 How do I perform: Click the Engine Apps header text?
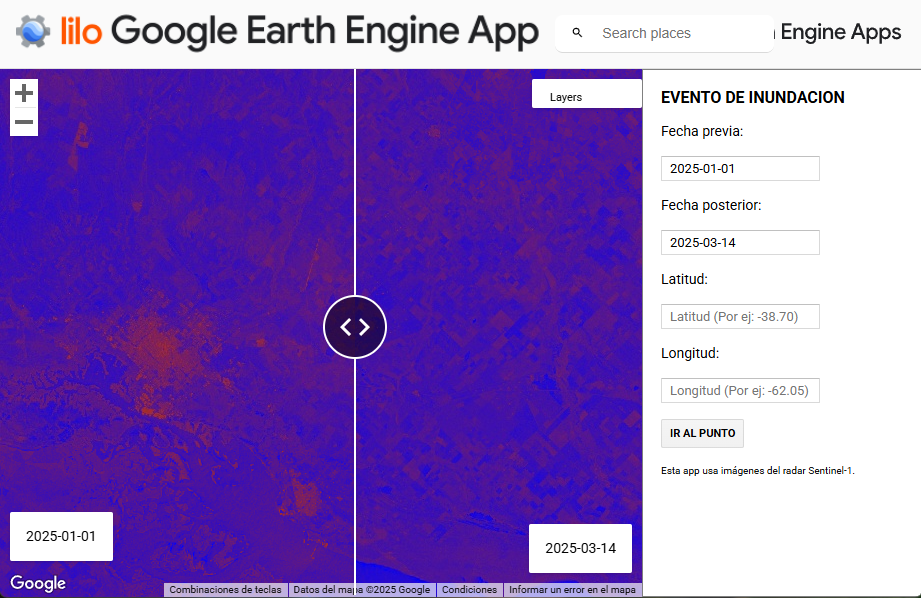click(841, 32)
